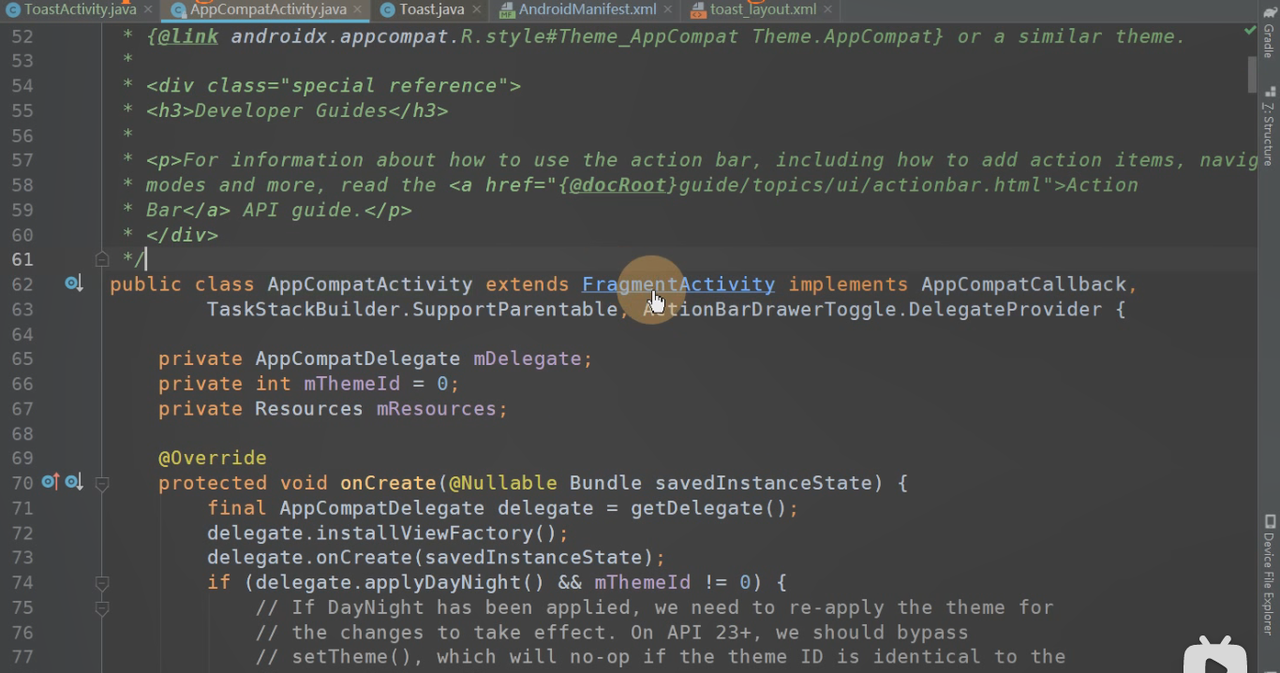
Task: Click getDelegate() on line 71
Action: (x=708, y=508)
